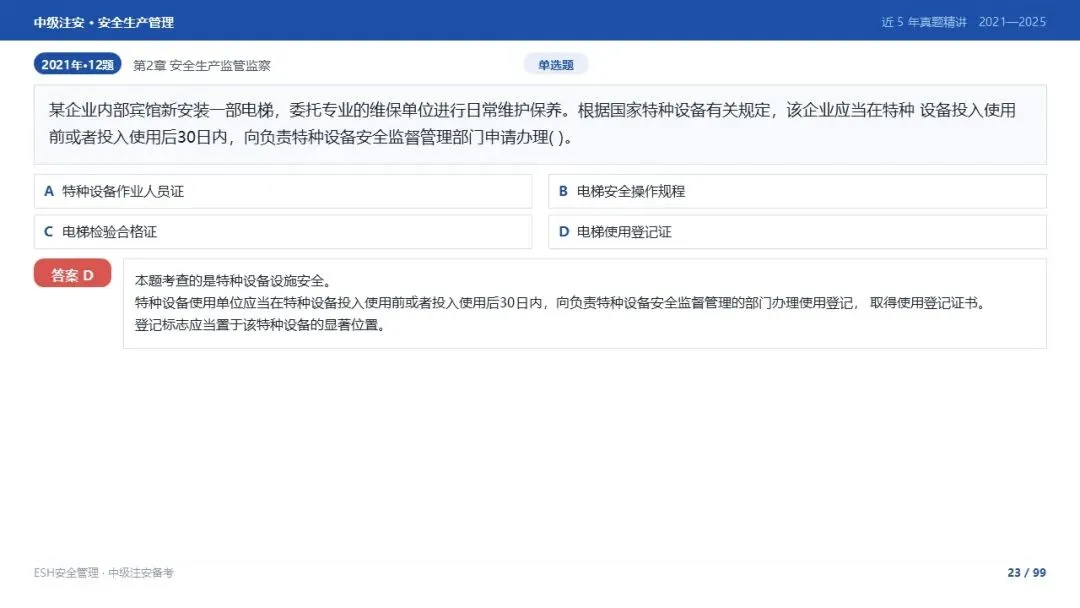Click the 答案 D red badge
Screen dimensions: 1080x608
72,275
